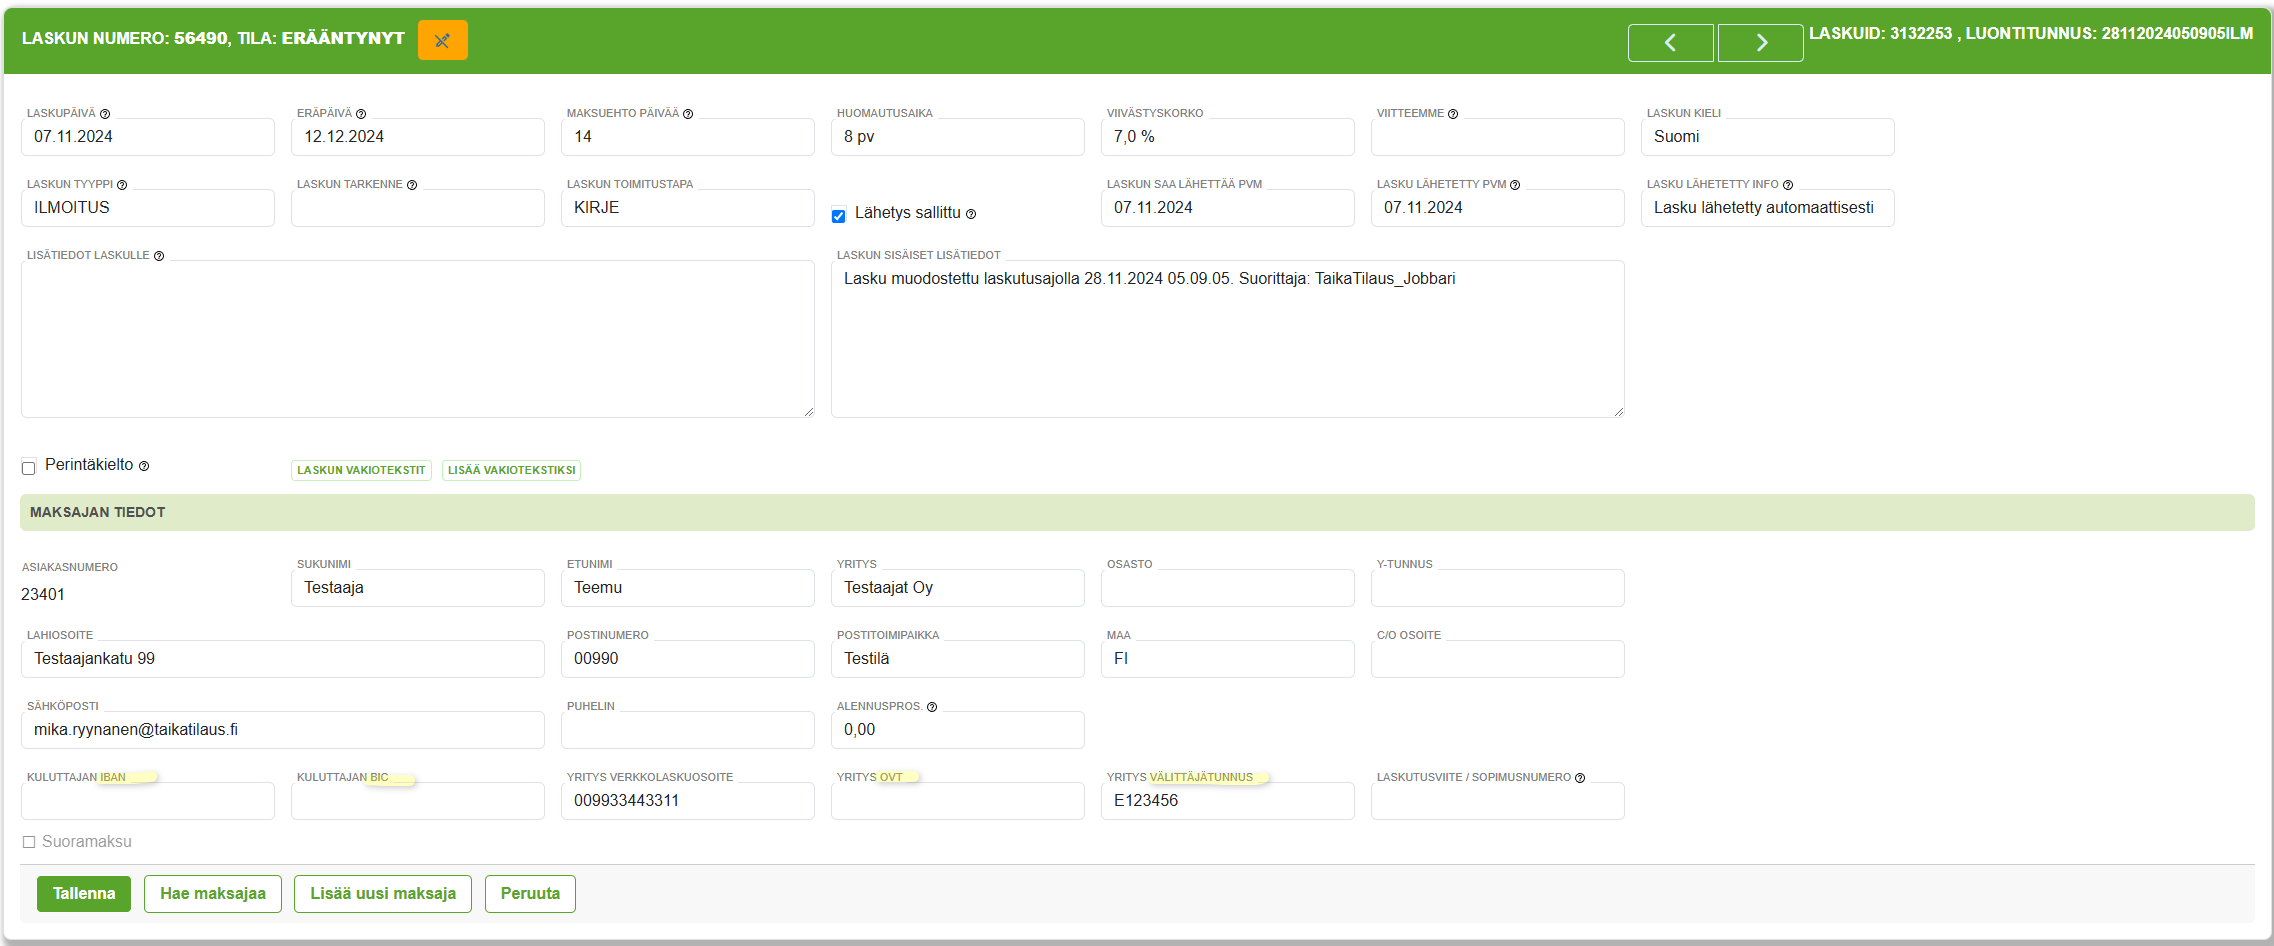This screenshot has height=946, width=2274.
Task: Tick the Suoramaksu checkbox
Action: [29, 842]
